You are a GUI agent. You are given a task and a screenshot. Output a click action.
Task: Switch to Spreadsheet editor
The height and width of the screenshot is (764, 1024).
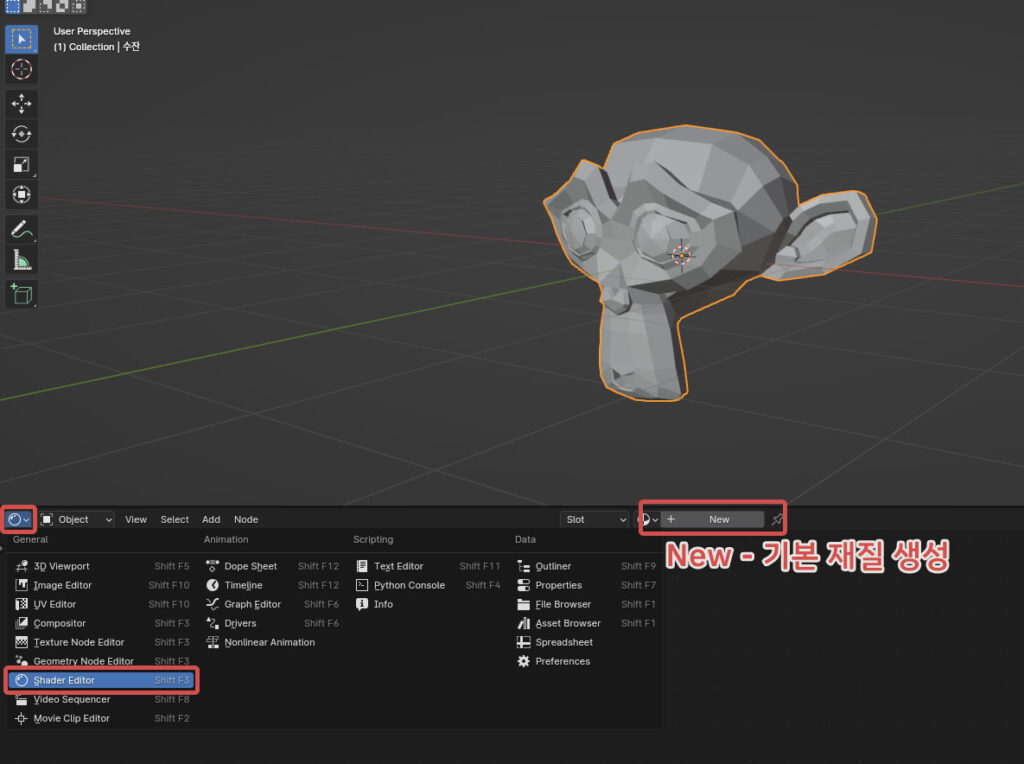[586, 642]
